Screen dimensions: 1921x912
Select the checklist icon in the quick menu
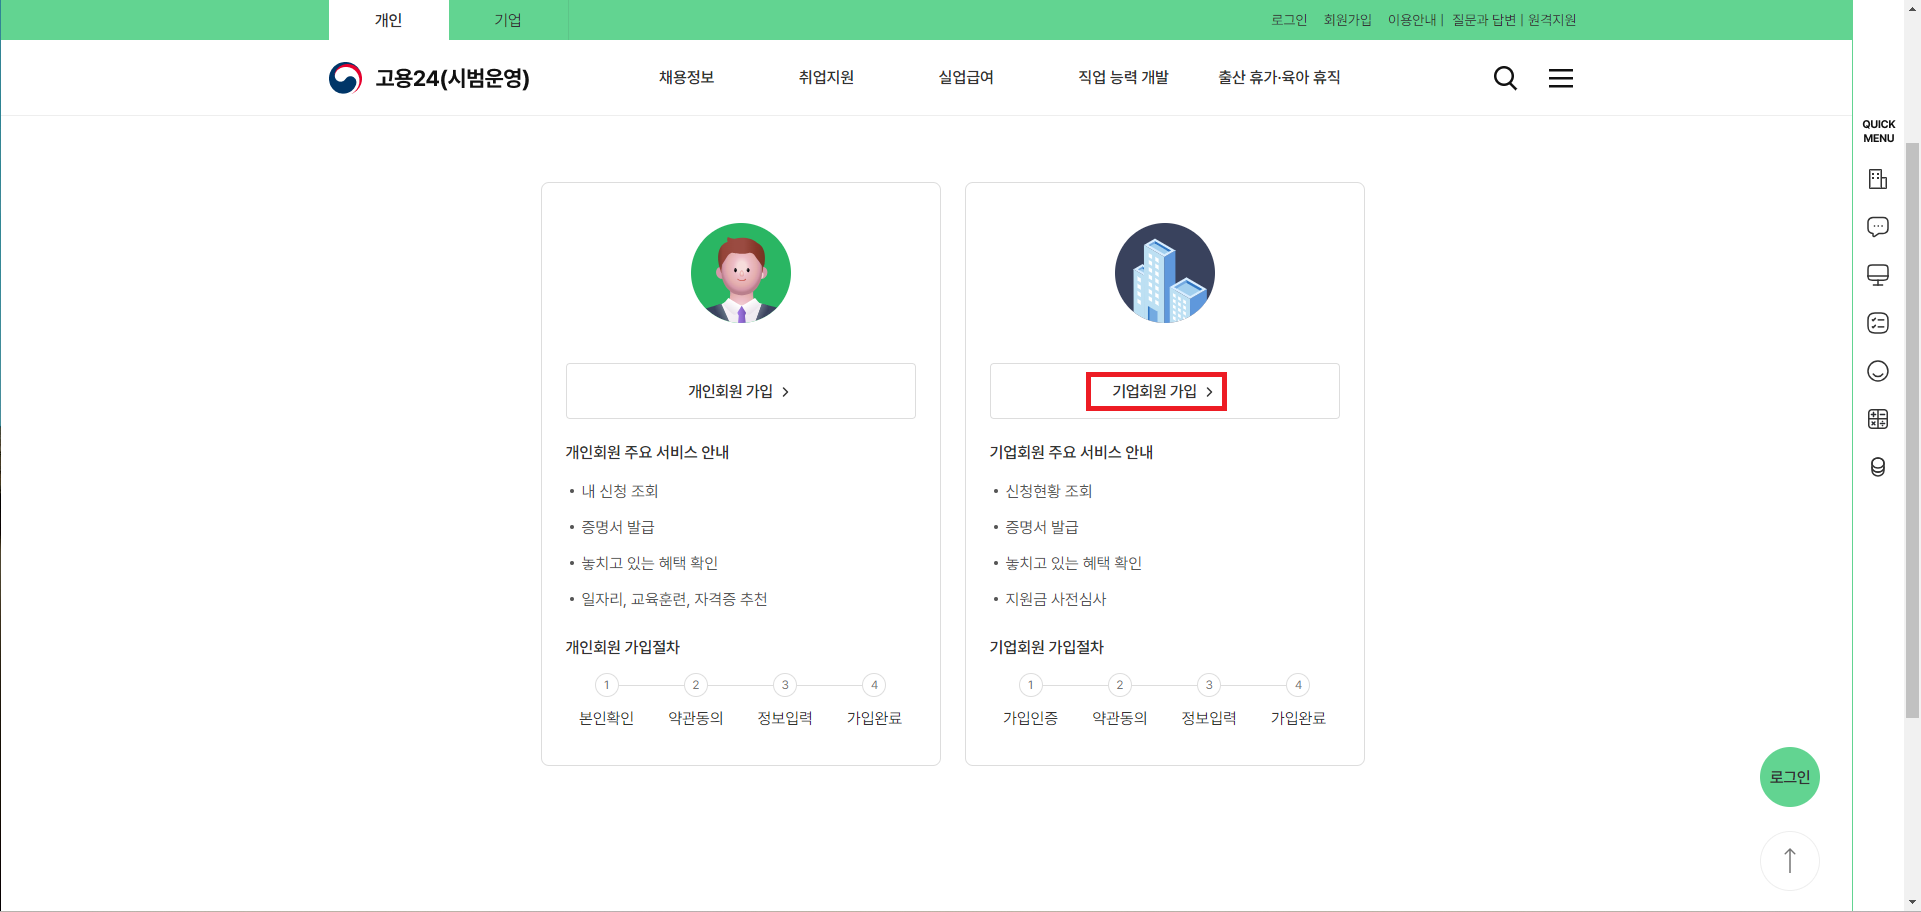coord(1878,322)
